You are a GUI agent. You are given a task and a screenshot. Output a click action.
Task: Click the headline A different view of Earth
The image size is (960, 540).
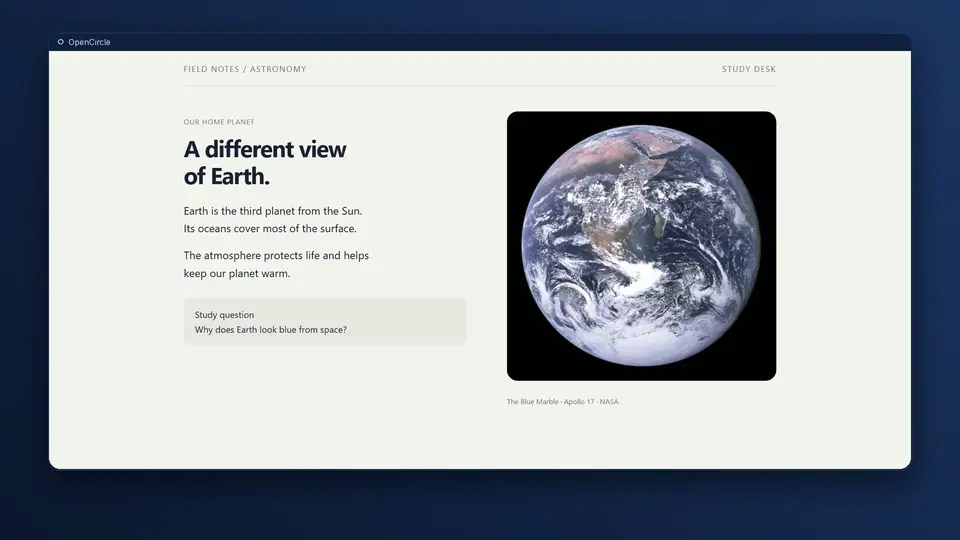coord(265,163)
